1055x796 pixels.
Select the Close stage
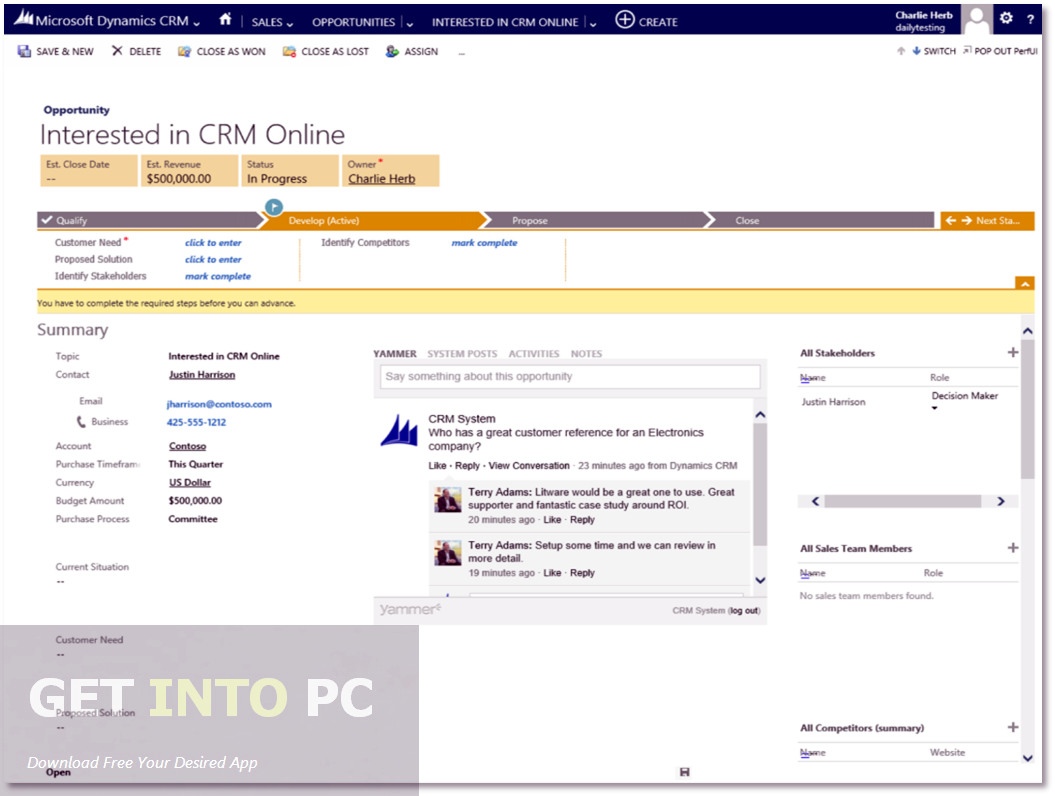pos(822,221)
